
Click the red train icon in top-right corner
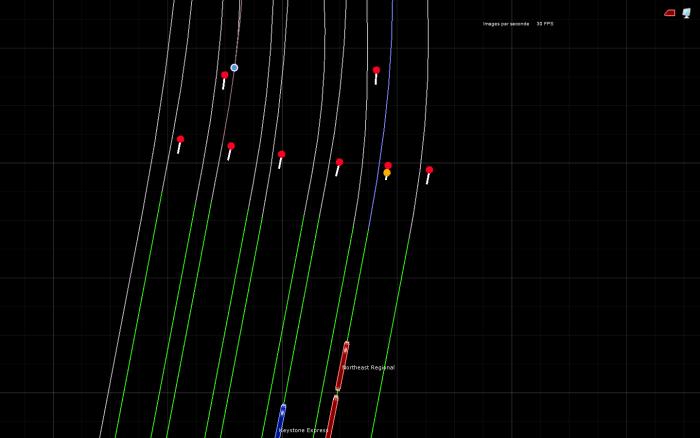point(670,13)
